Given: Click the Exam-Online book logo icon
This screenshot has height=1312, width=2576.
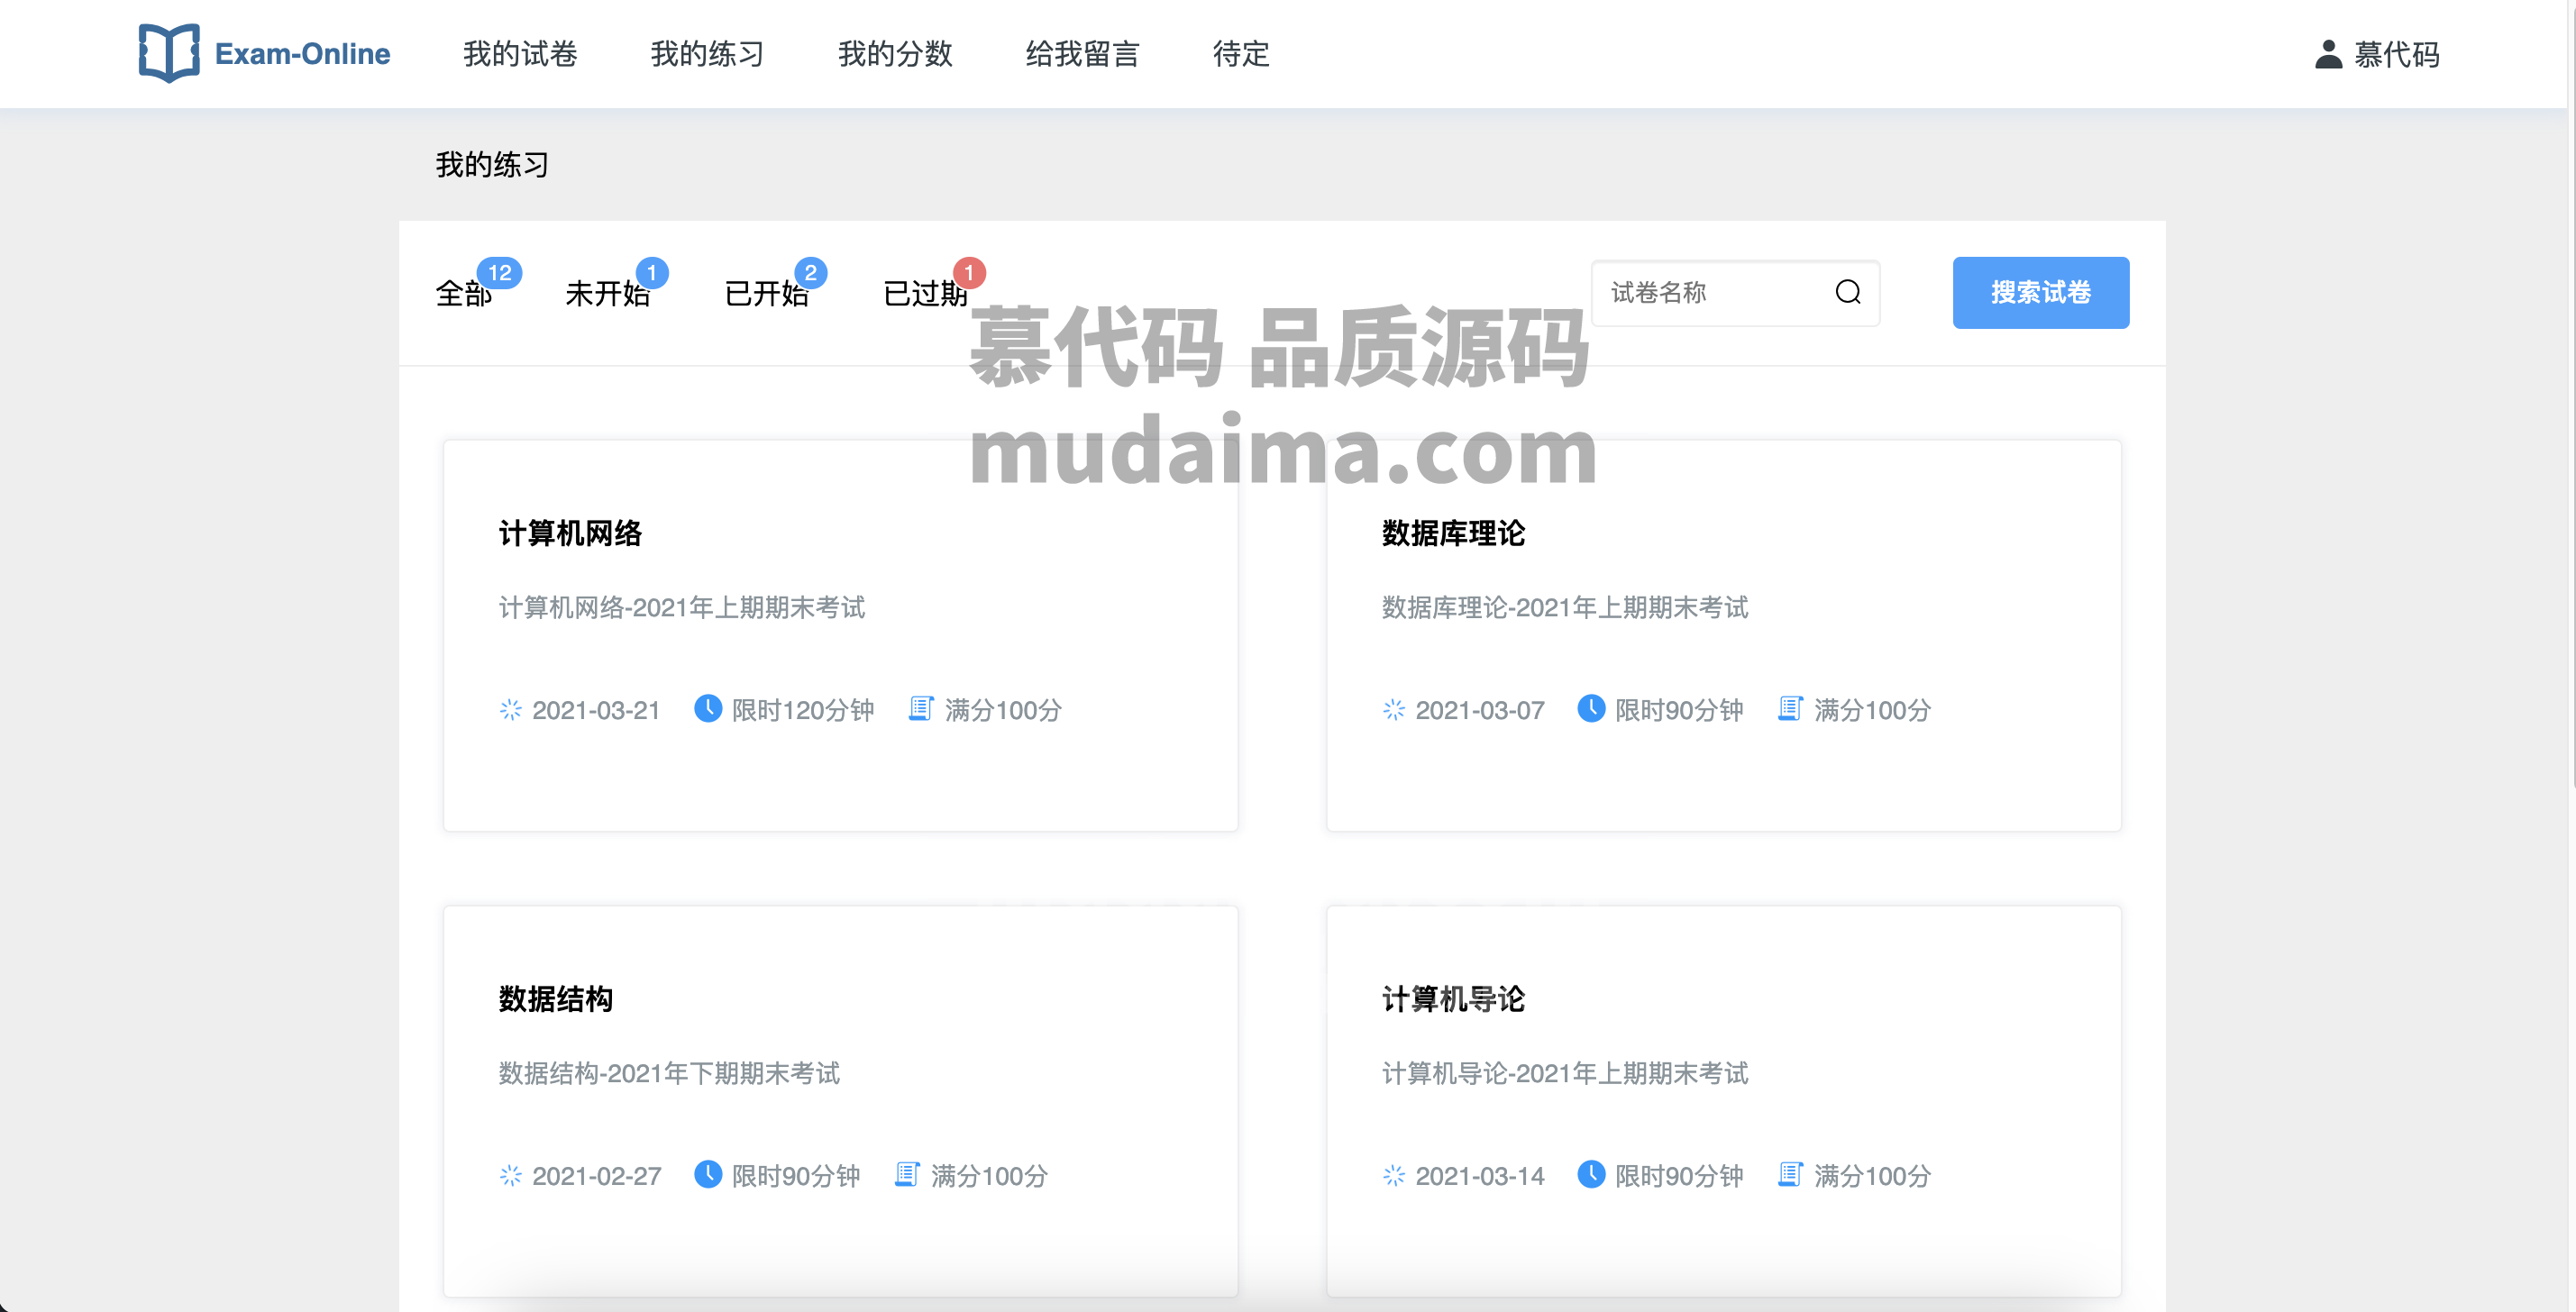Looking at the screenshot, I should pyautogui.click(x=168, y=53).
